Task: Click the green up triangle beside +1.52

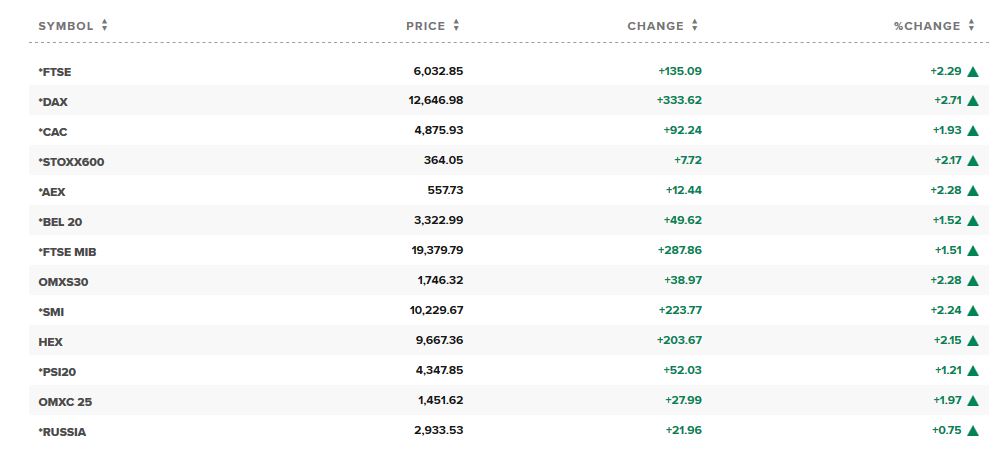Action: pyautogui.click(x=972, y=220)
